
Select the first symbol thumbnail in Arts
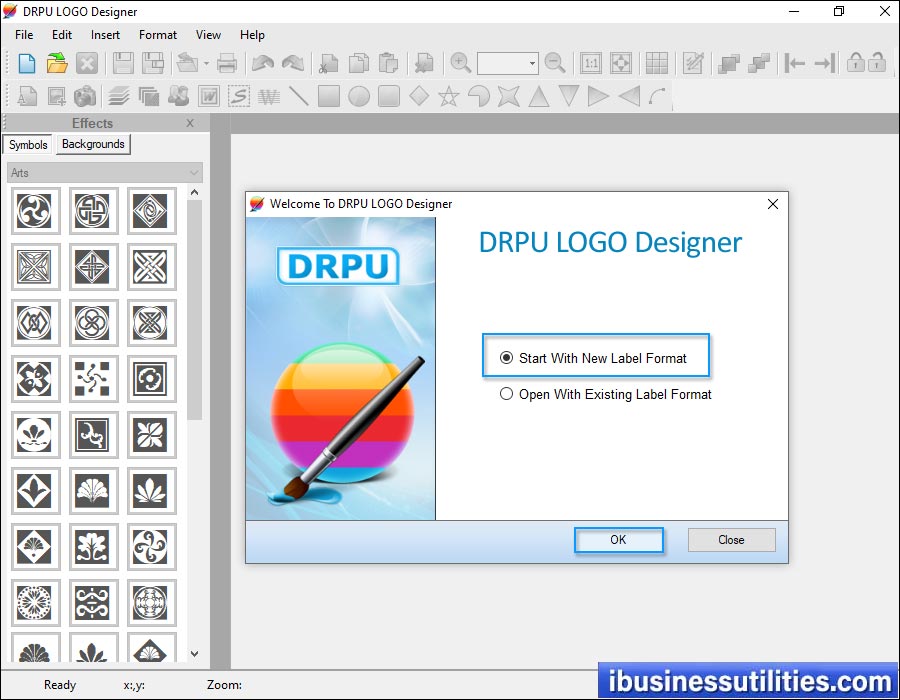36,211
